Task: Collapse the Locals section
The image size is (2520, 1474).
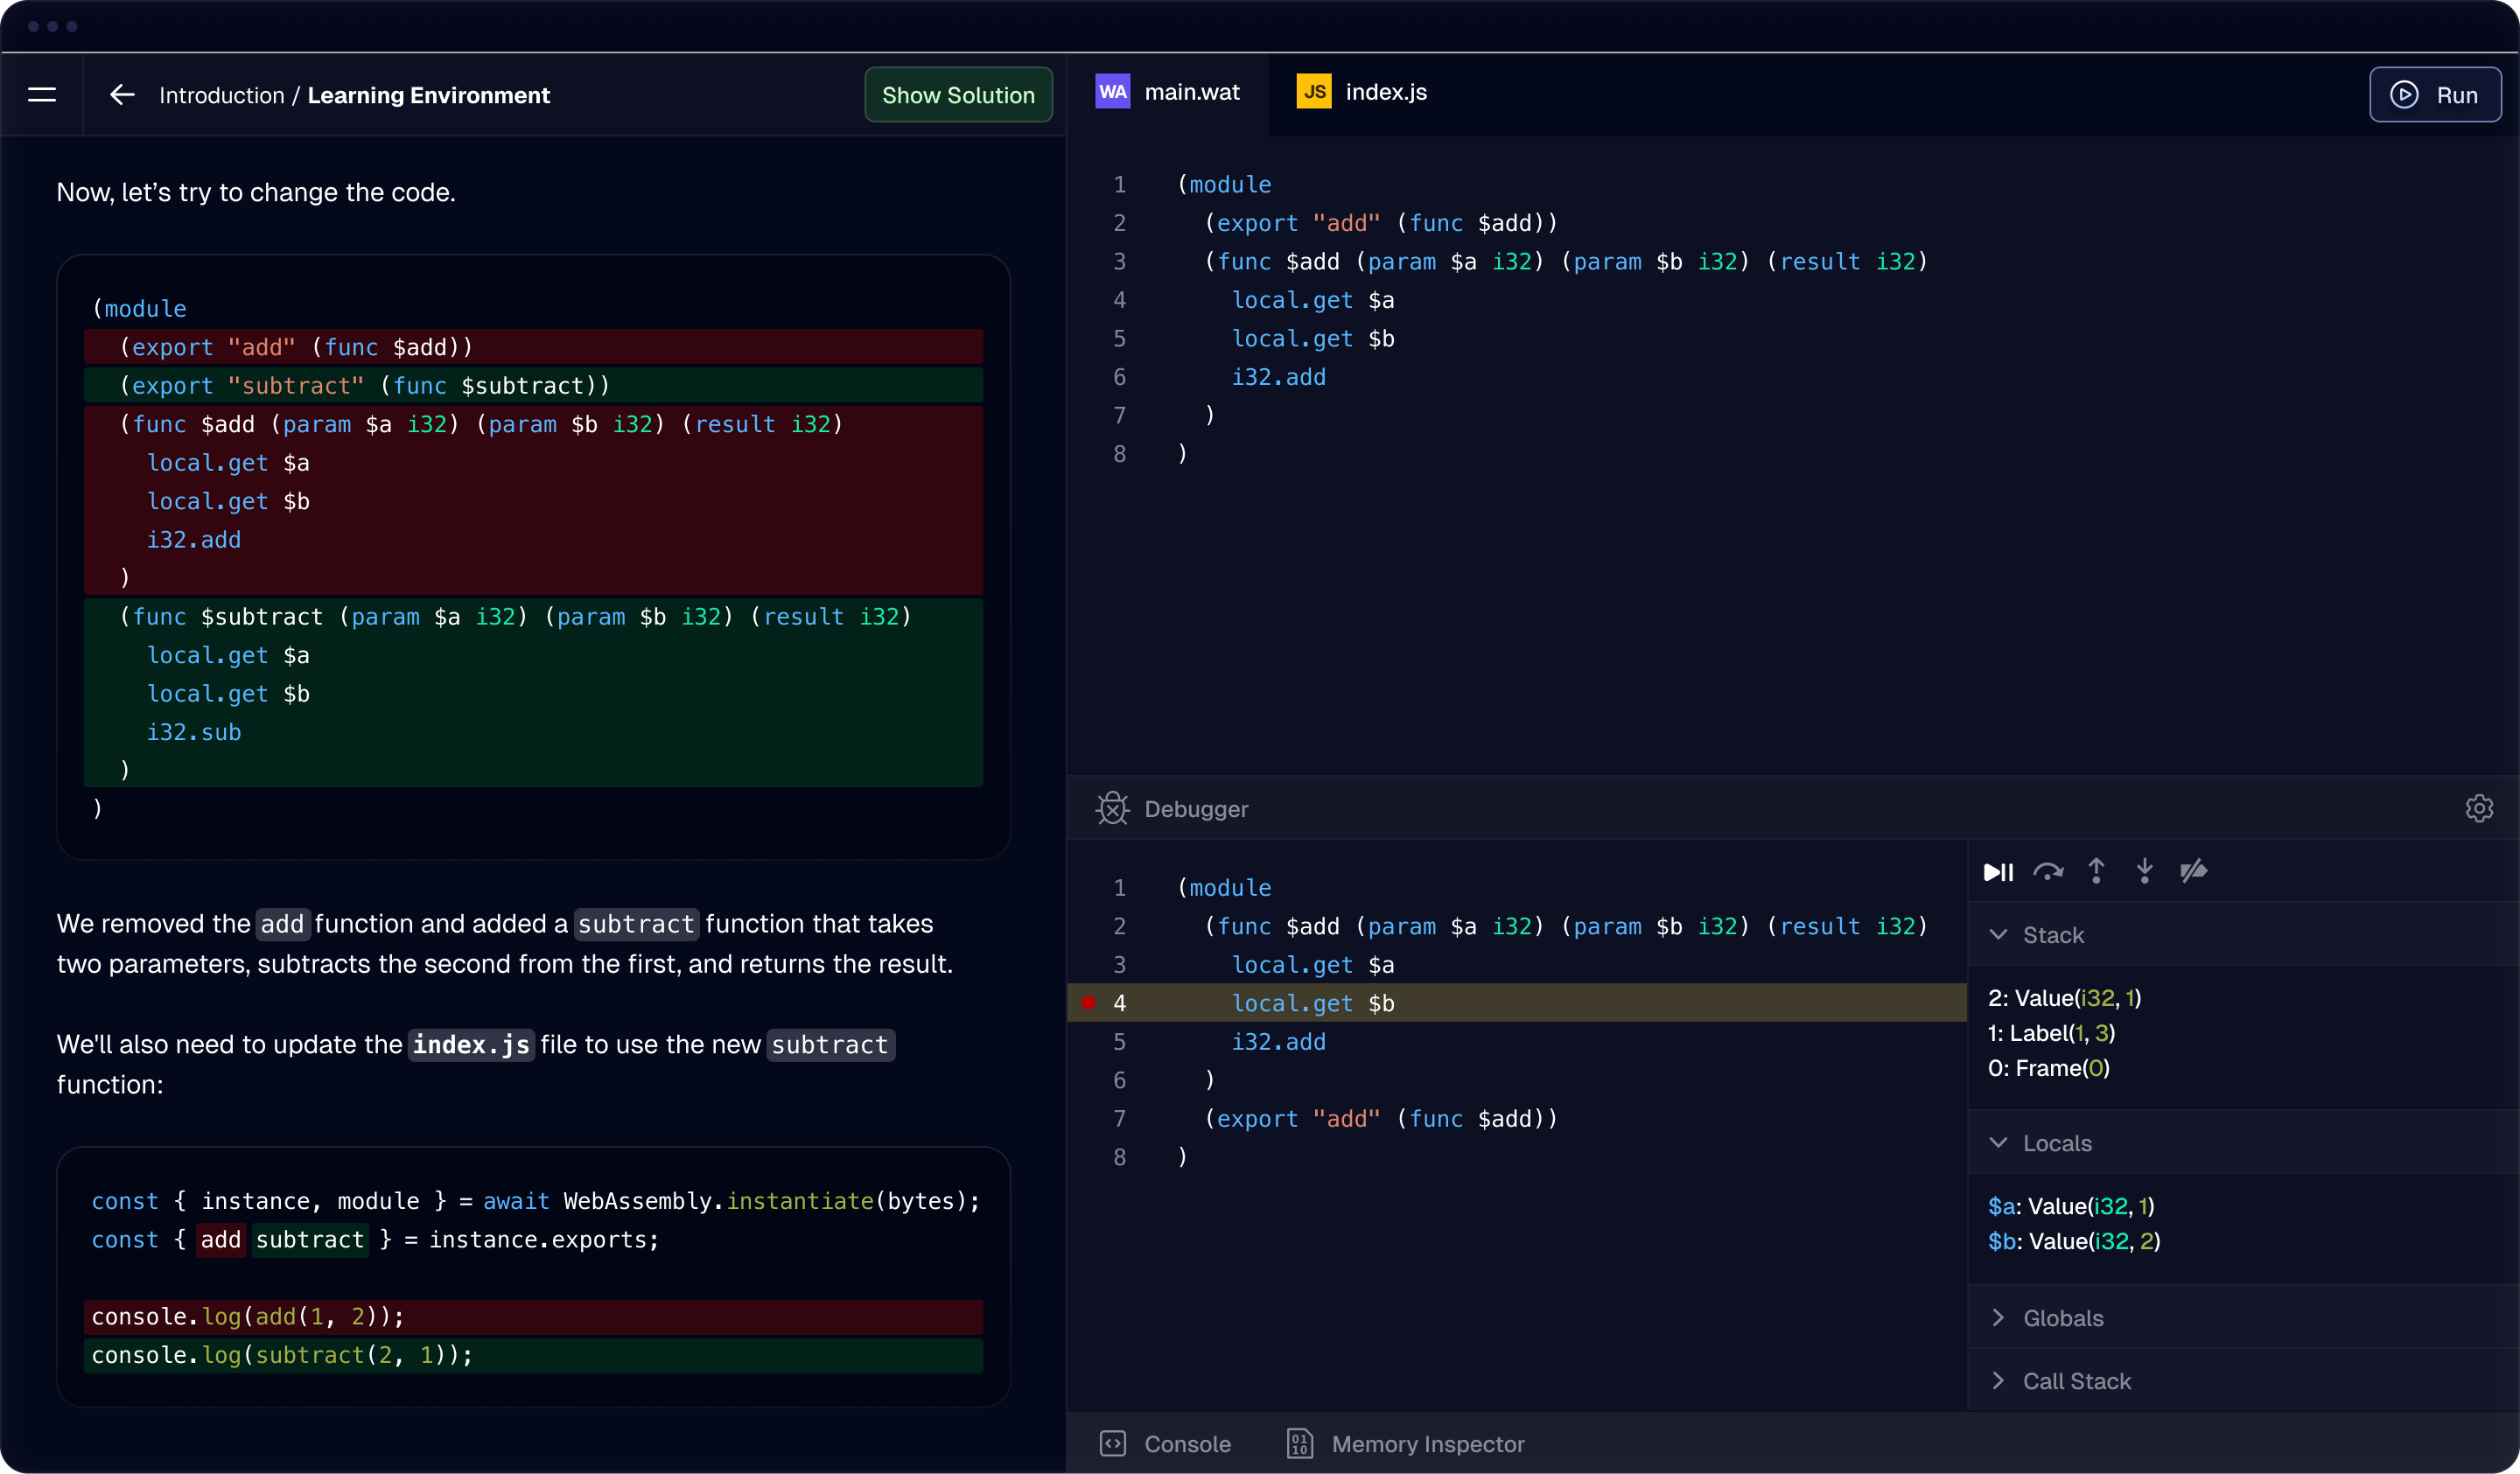Action: [1998, 1142]
